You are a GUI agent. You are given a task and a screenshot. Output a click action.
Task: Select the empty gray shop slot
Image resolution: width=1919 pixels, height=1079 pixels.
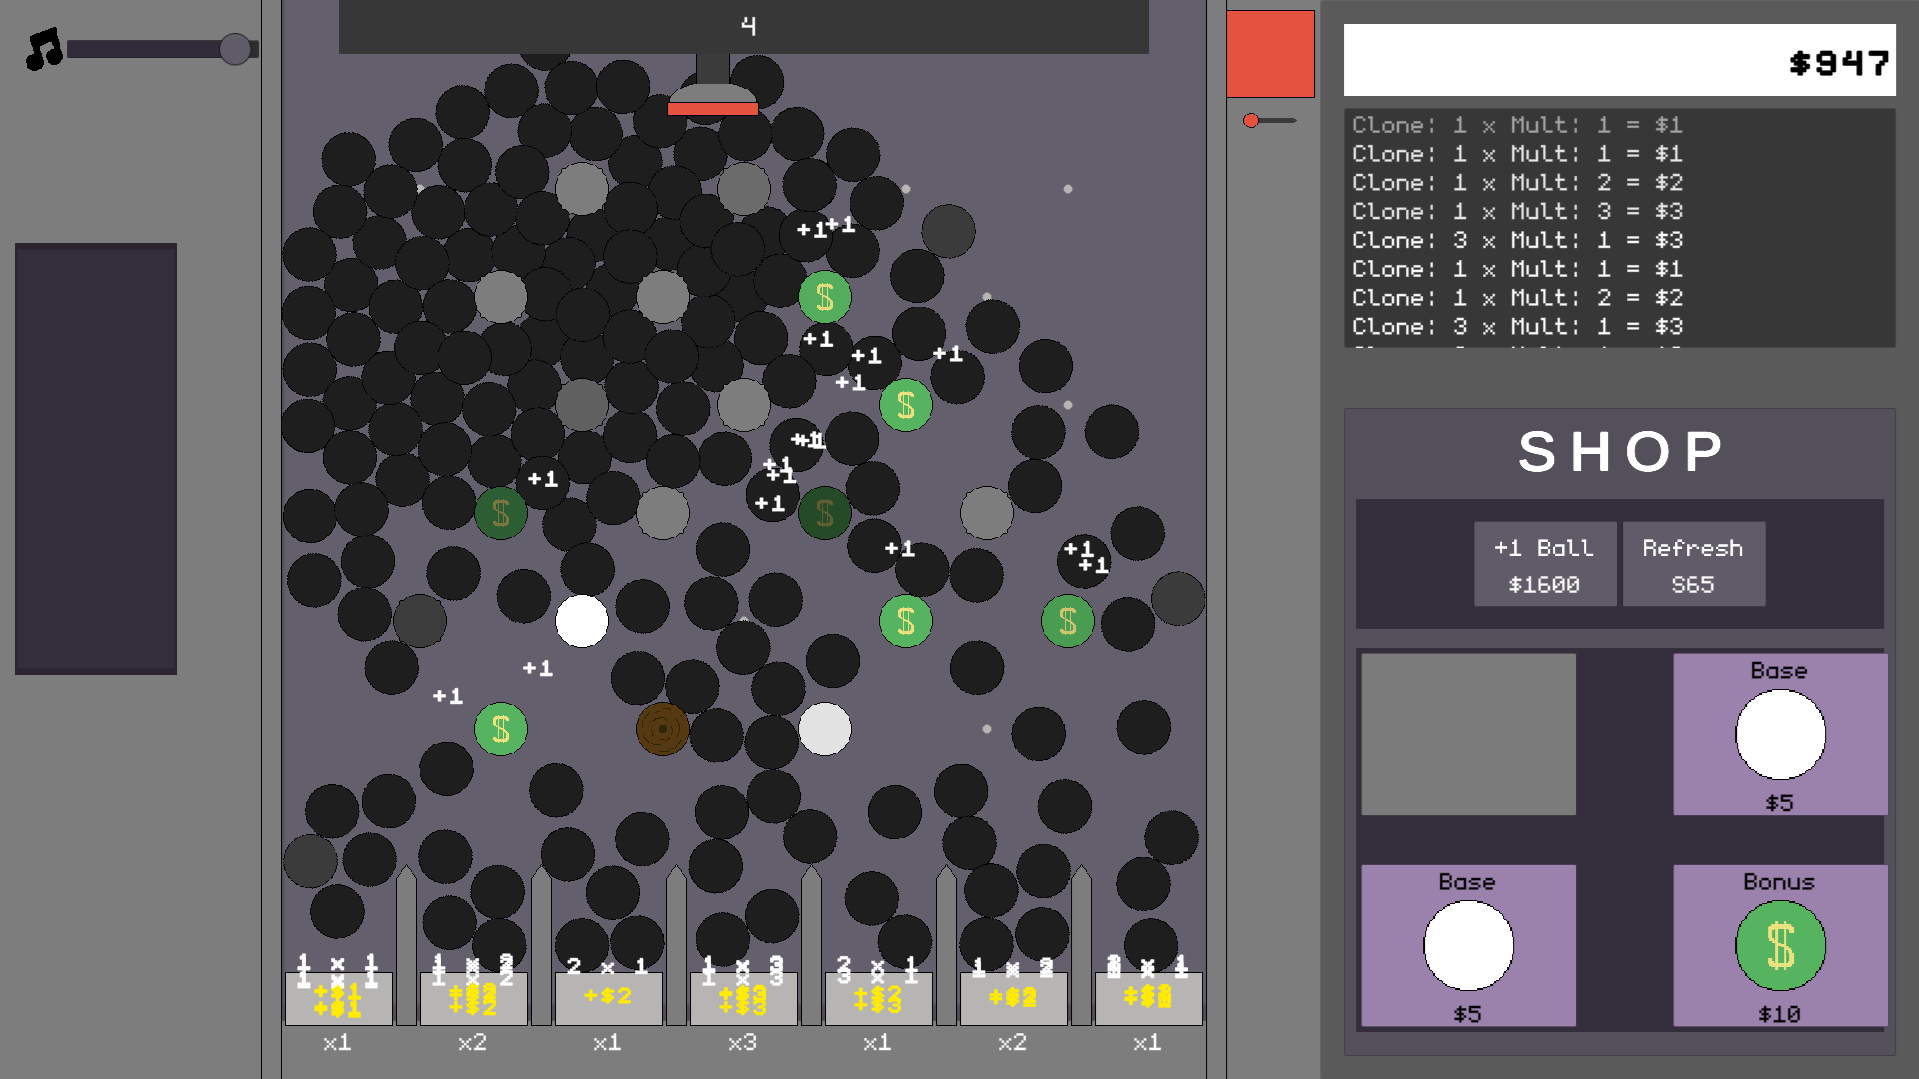[x=1468, y=734]
